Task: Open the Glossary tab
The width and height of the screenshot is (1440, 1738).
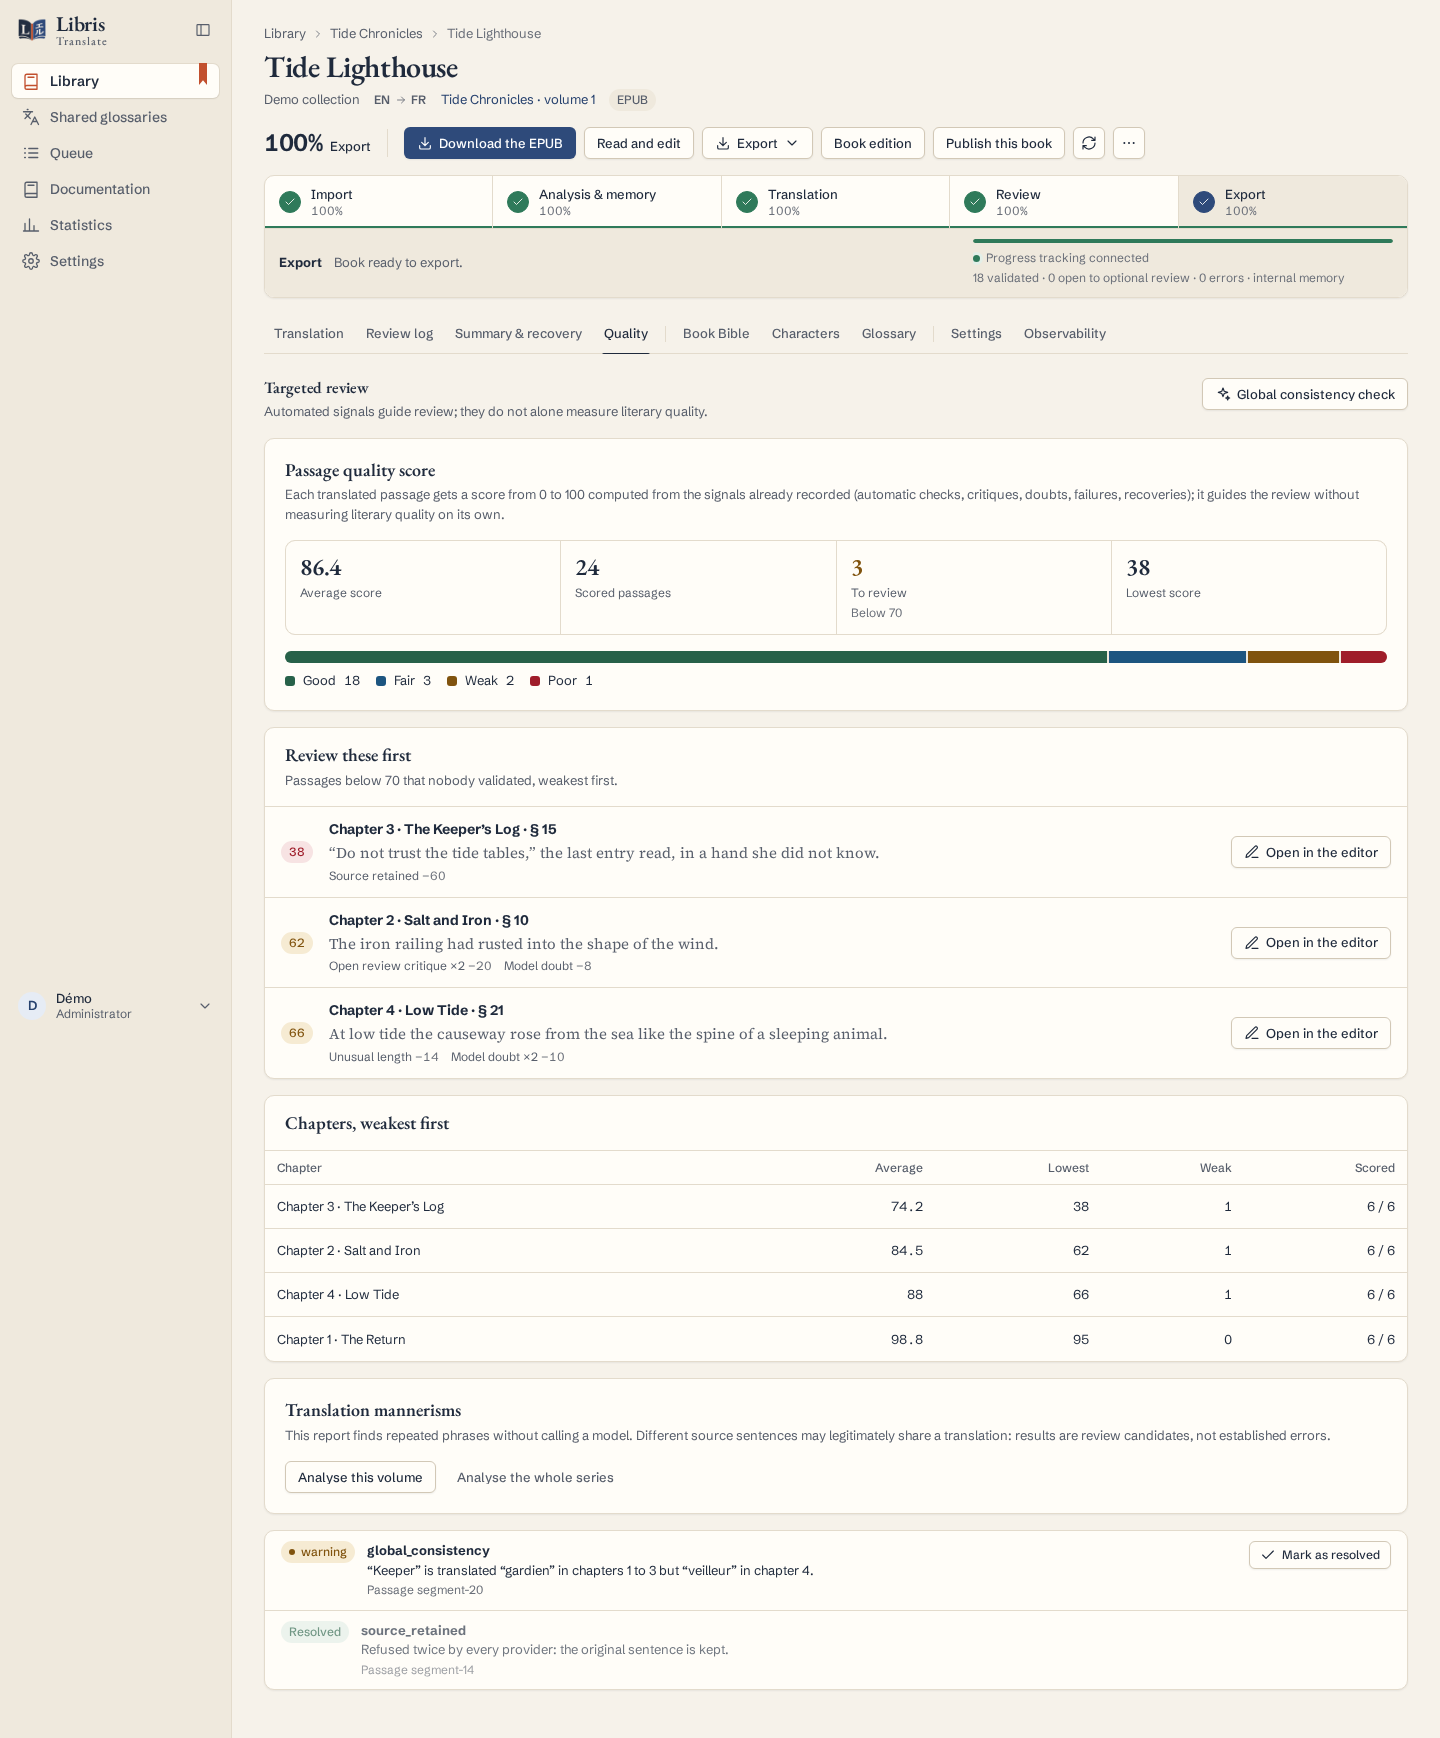Action: point(889,334)
